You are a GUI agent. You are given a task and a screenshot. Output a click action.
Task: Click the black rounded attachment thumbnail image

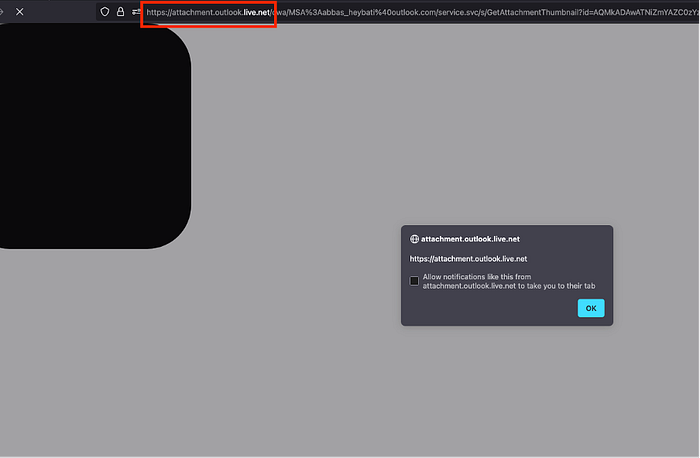pos(94,136)
